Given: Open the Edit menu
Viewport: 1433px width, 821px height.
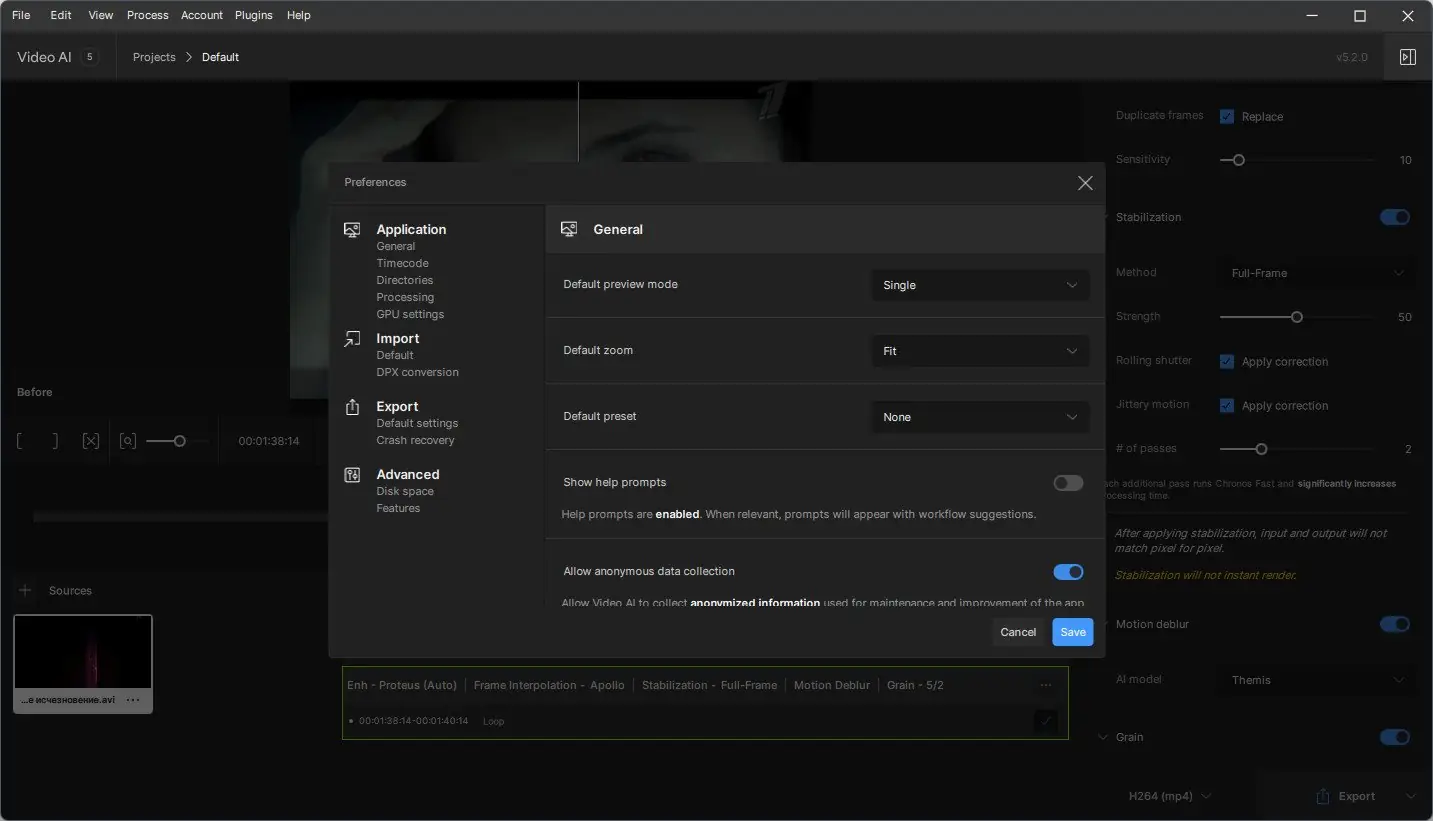Looking at the screenshot, I should coord(61,15).
